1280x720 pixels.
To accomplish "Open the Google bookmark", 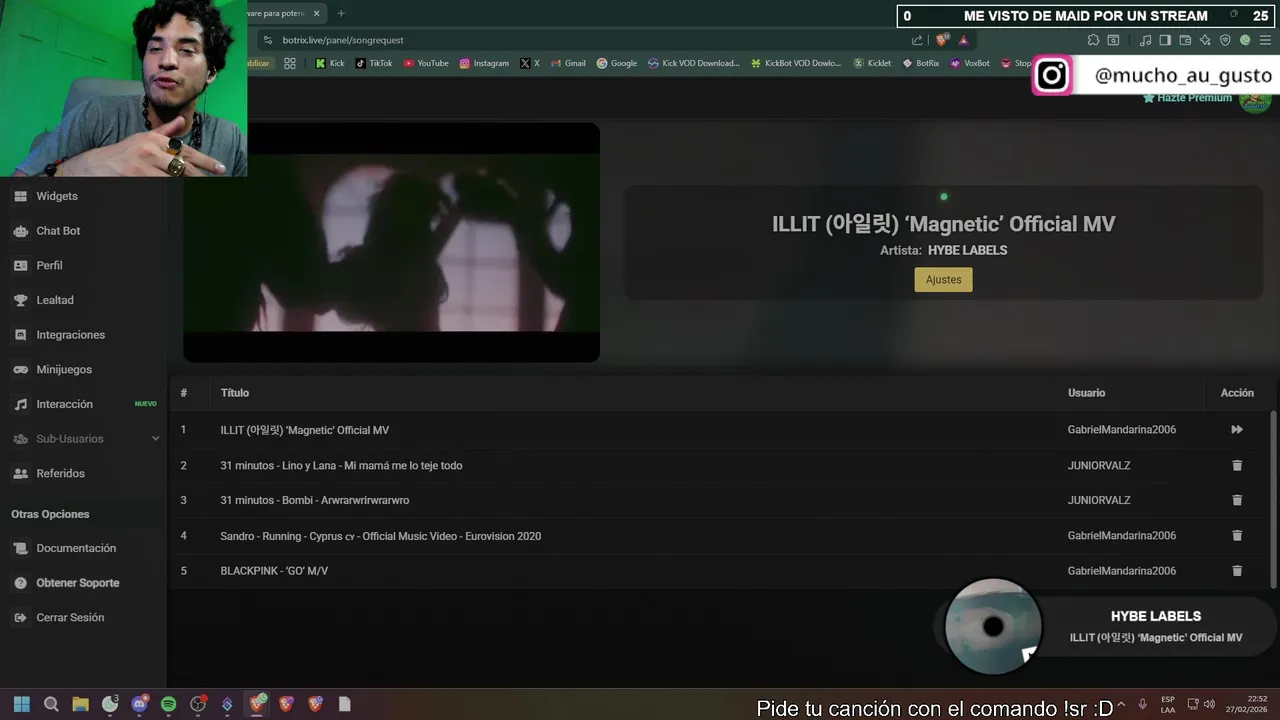I will point(617,63).
